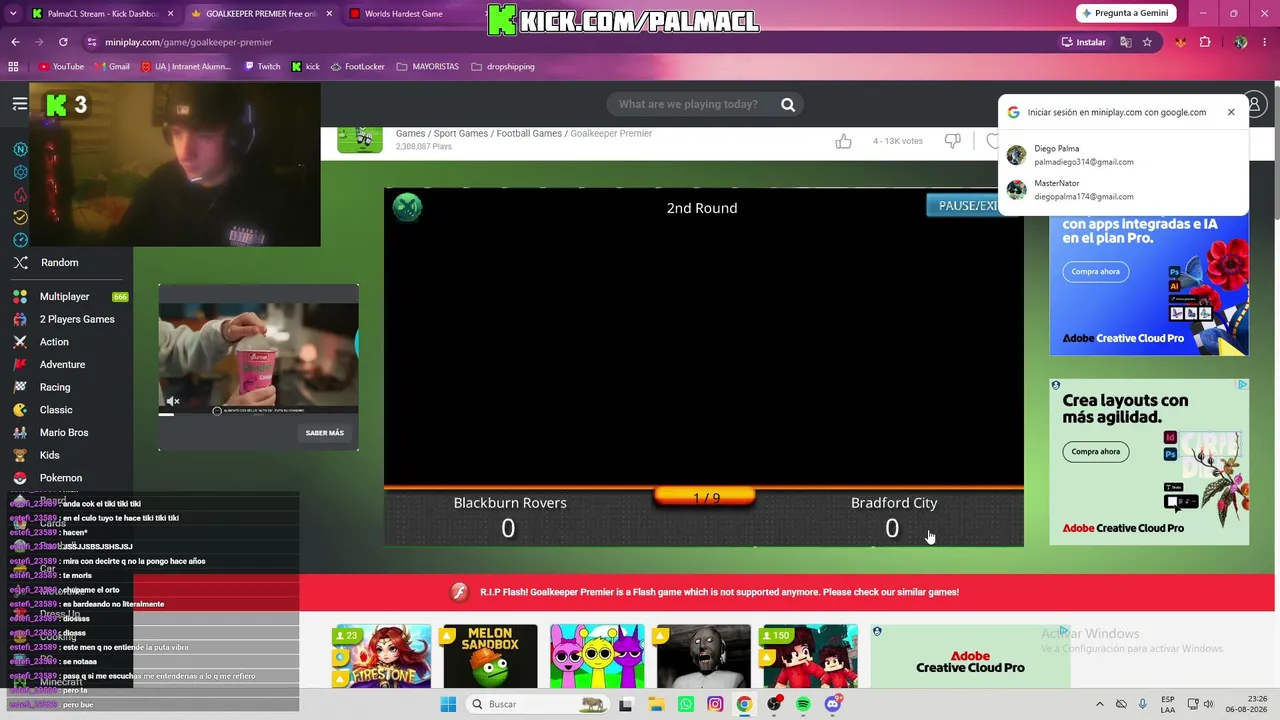Choose the Diego Palma Google account
This screenshot has width=1280, height=720.
pyautogui.click(x=1123, y=155)
